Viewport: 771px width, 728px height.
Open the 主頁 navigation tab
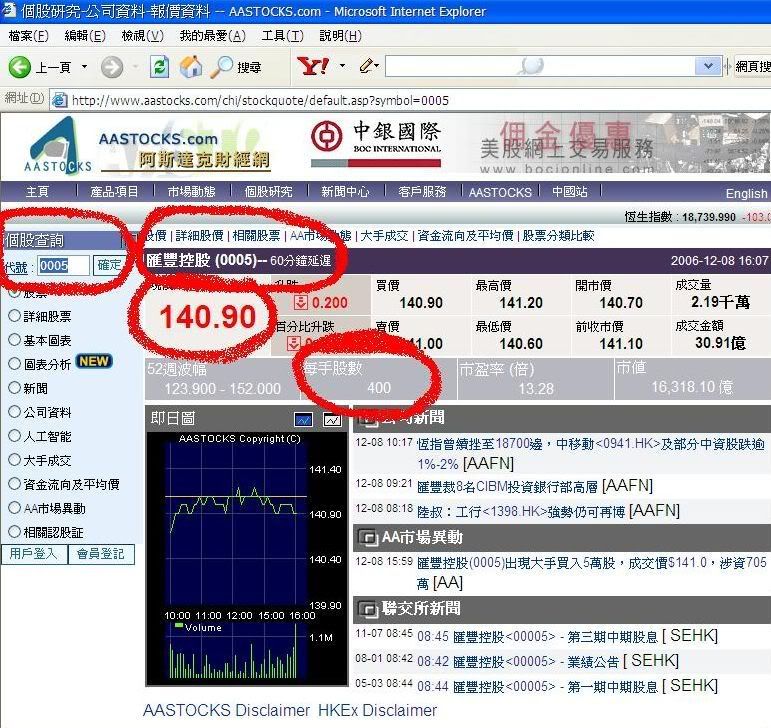[x=37, y=191]
